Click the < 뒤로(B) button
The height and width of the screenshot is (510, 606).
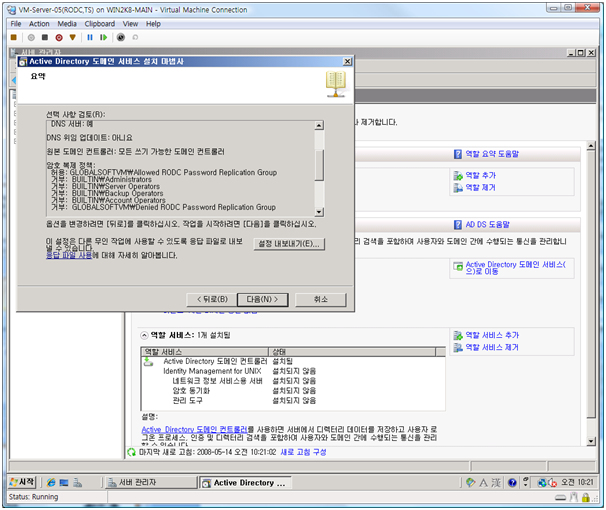(212, 299)
